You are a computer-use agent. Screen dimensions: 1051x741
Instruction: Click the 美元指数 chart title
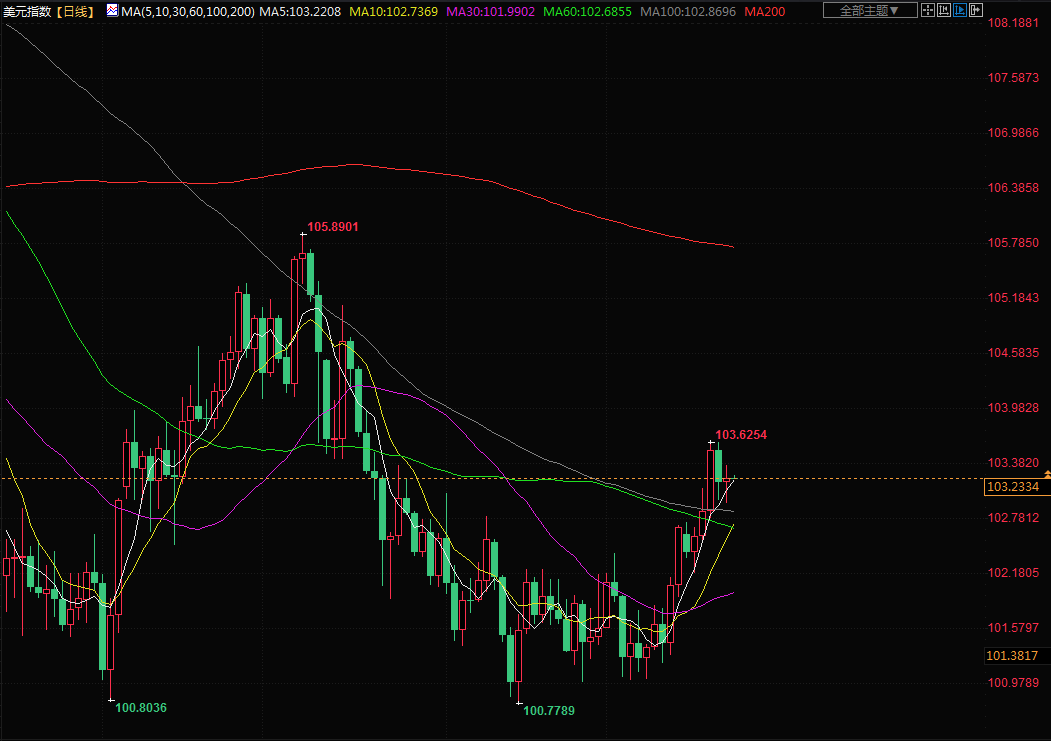click(26, 11)
